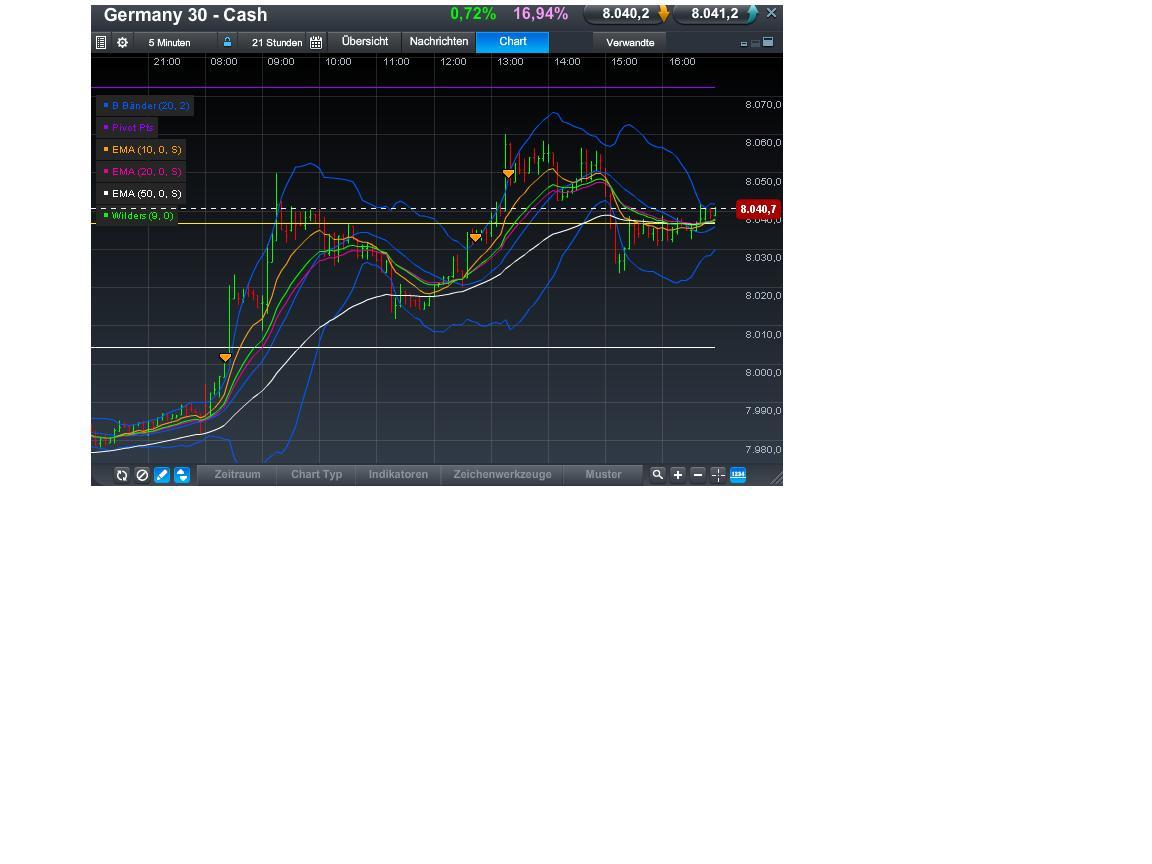Select the Chart tab
This screenshot has height=864, width=1152.
(x=513, y=42)
